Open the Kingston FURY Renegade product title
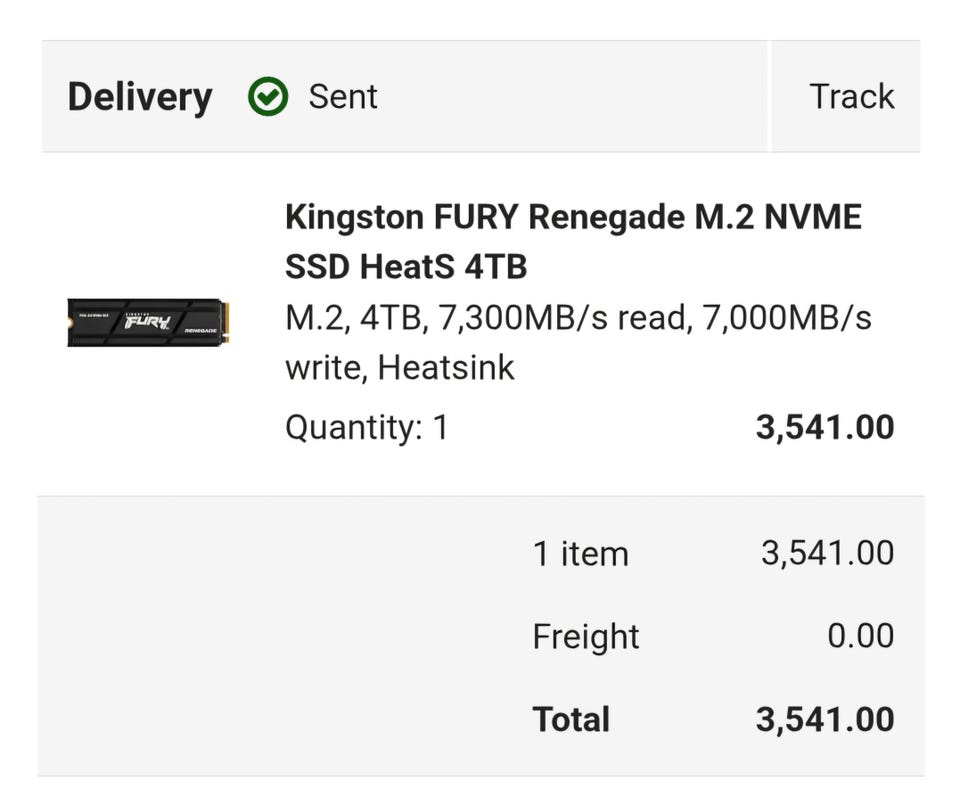This screenshot has width=960, height=789. tap(573, 242)
